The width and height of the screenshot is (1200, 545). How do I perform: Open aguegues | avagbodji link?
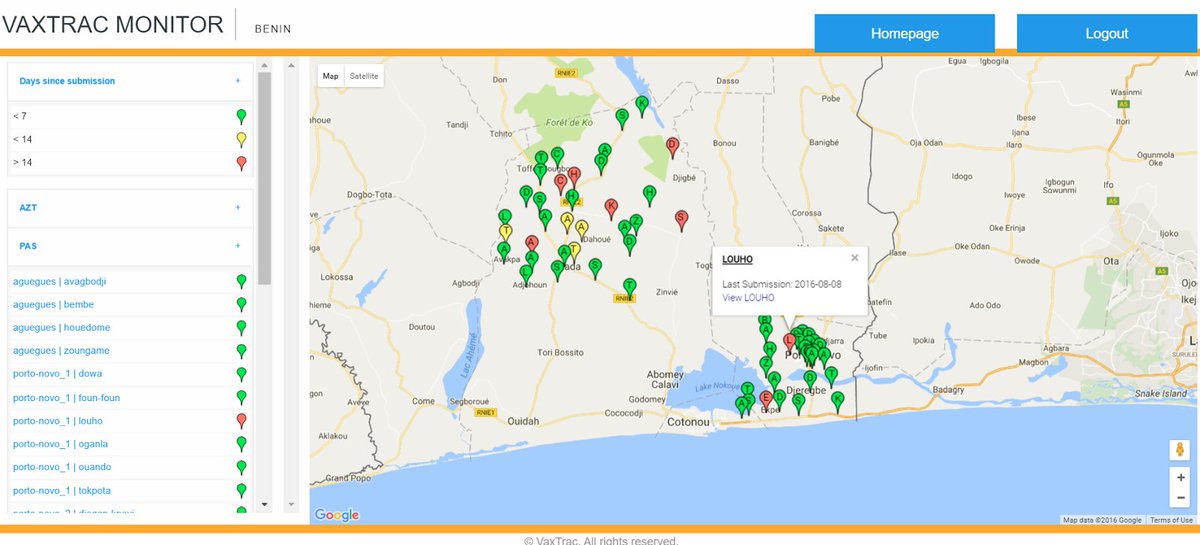coord(59,281)
